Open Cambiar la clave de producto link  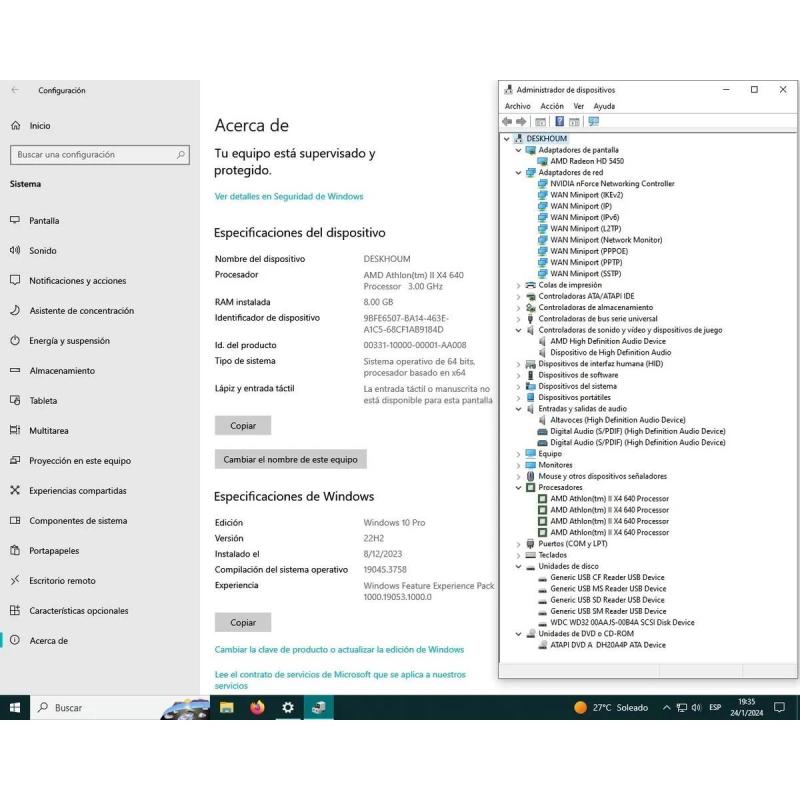coord(339,649)
